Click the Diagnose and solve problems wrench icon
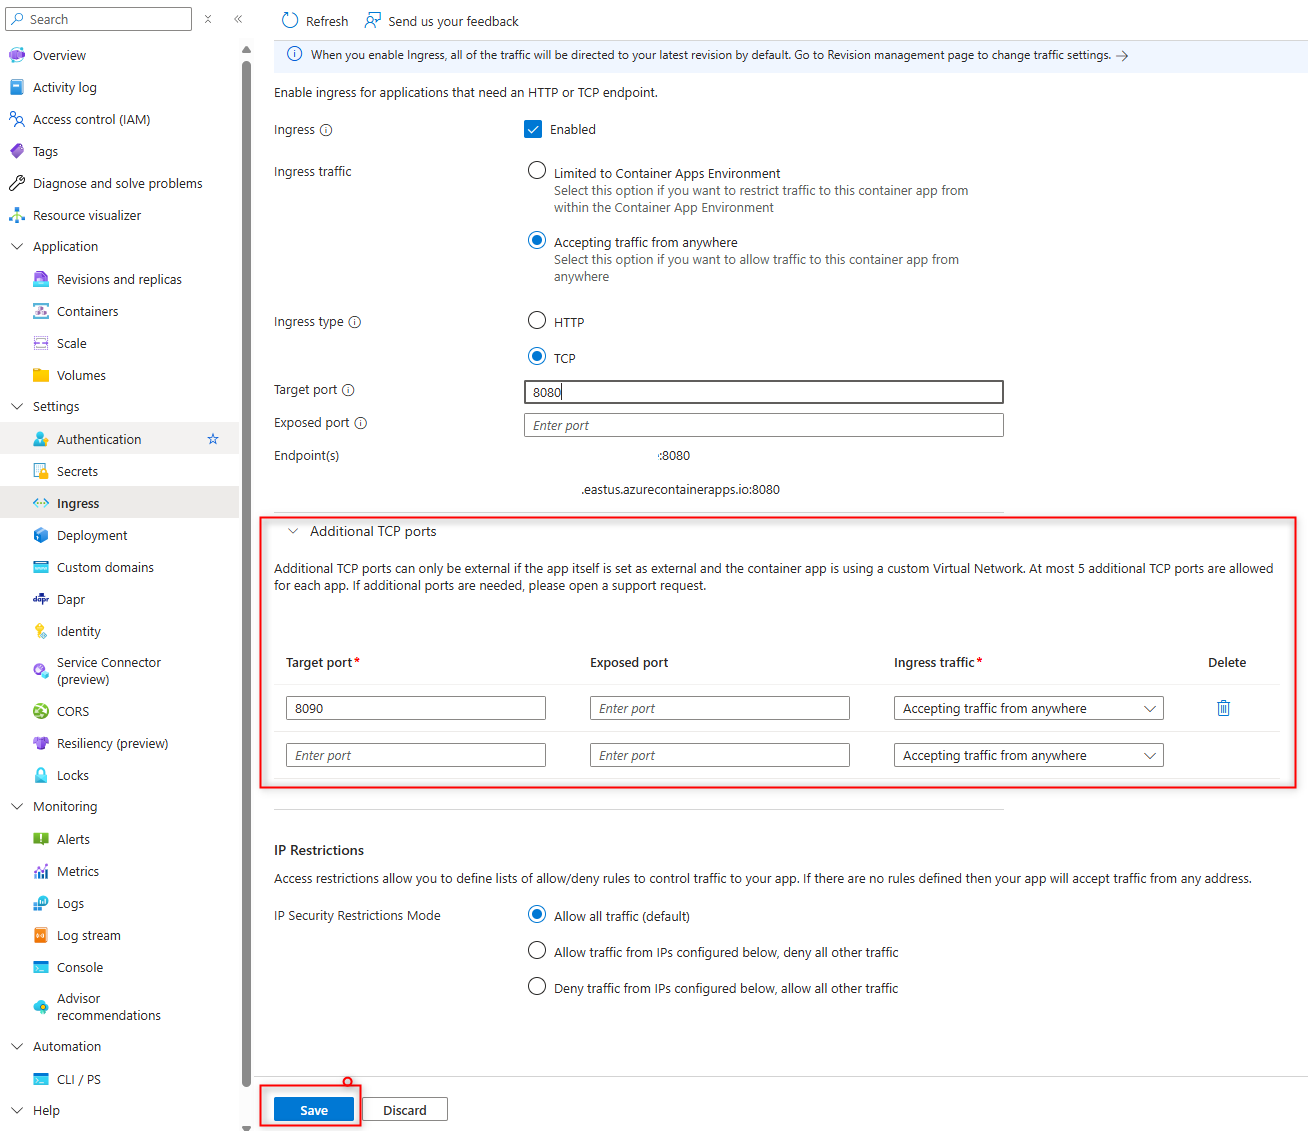Image resolution: width=1308 pixels, height=1131 pixels. pyautogui.click(x=17, y=183)
